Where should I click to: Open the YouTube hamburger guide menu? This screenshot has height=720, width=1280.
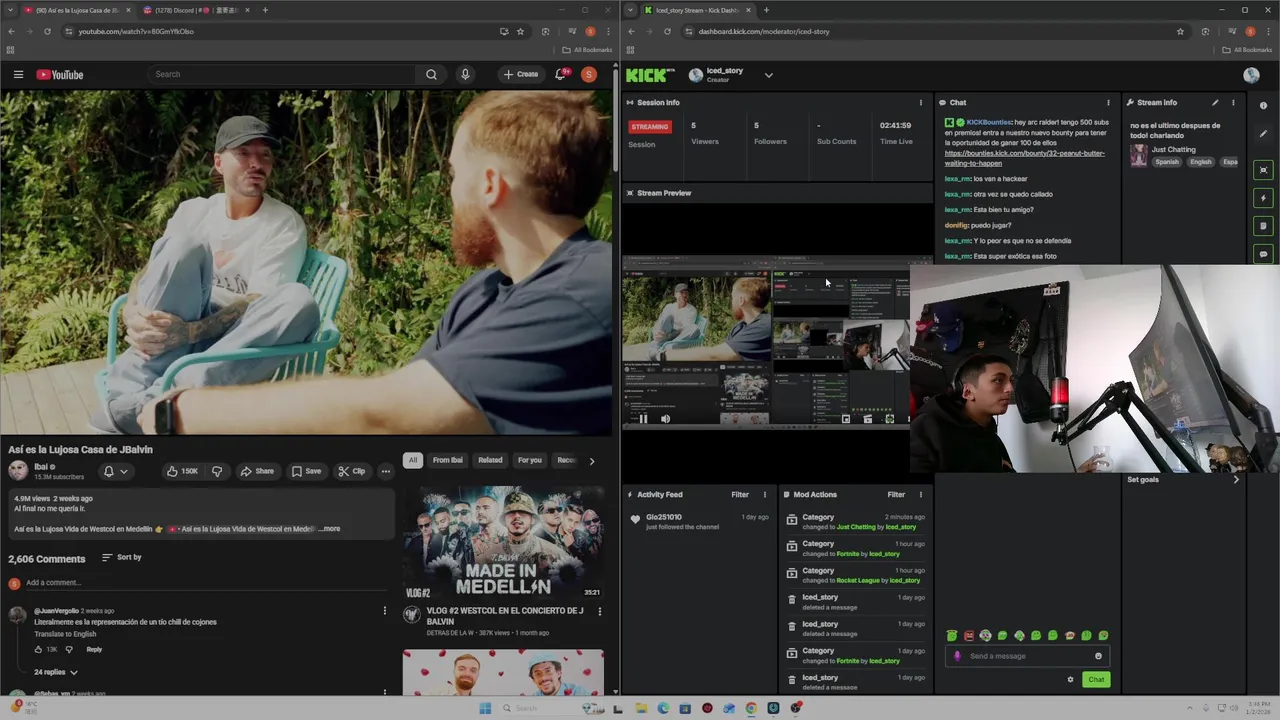(18, 74)
